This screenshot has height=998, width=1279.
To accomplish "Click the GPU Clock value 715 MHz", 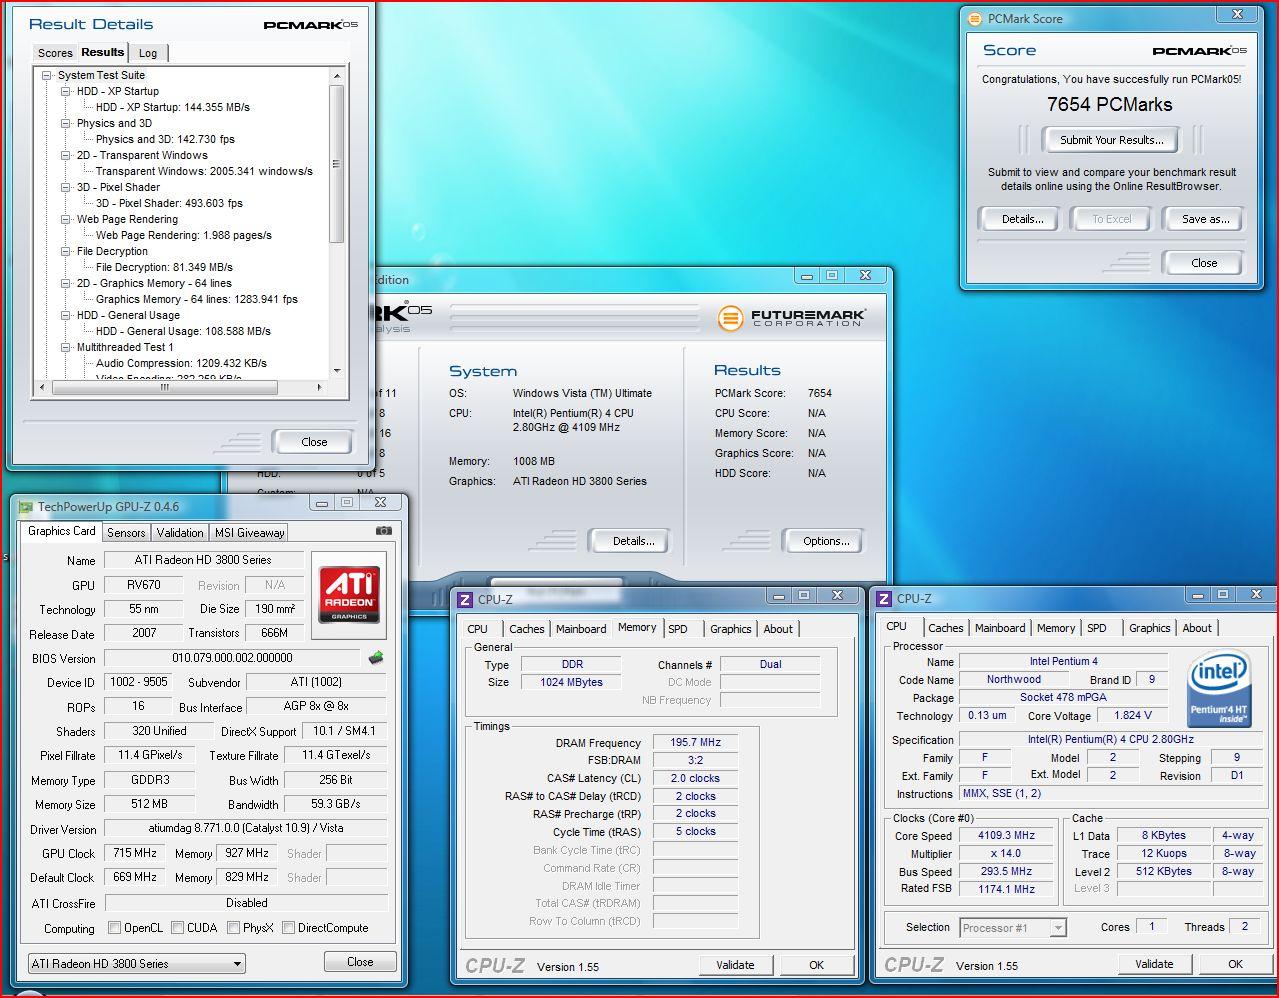I will tap(135, 854).
